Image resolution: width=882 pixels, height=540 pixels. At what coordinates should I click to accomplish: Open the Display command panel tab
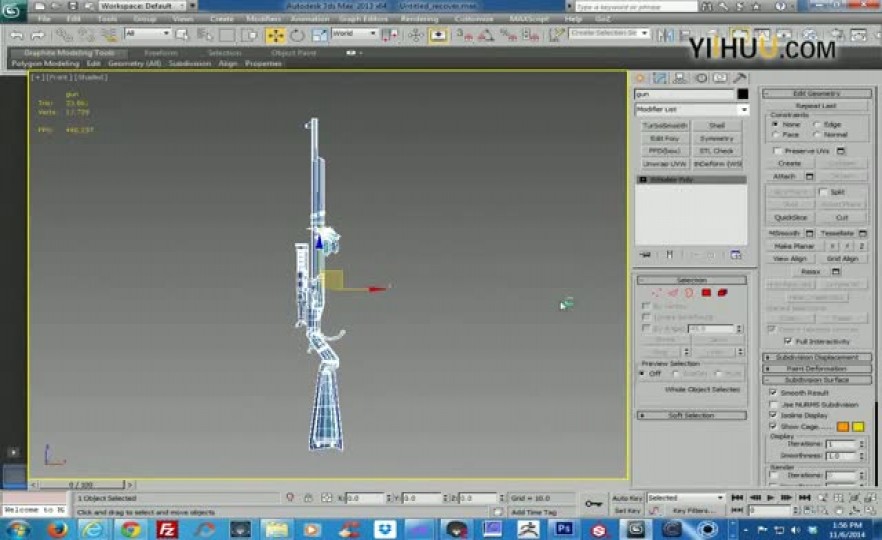click(721, 78)
